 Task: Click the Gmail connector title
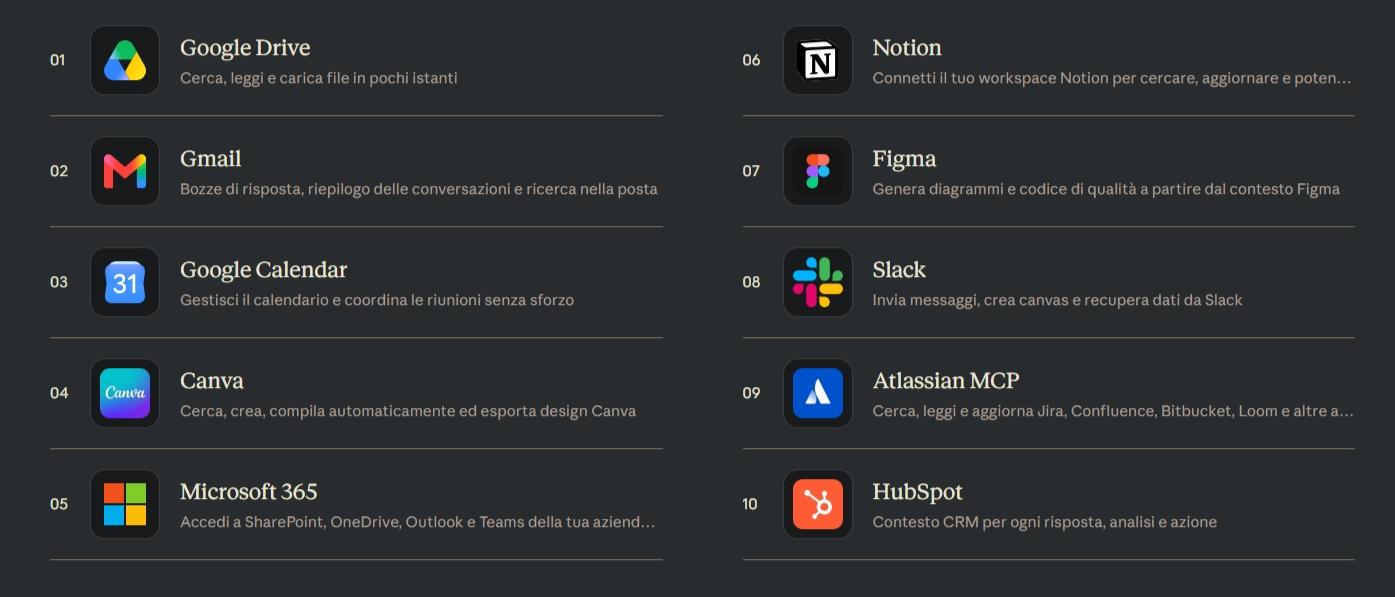(x=211, y=159)
